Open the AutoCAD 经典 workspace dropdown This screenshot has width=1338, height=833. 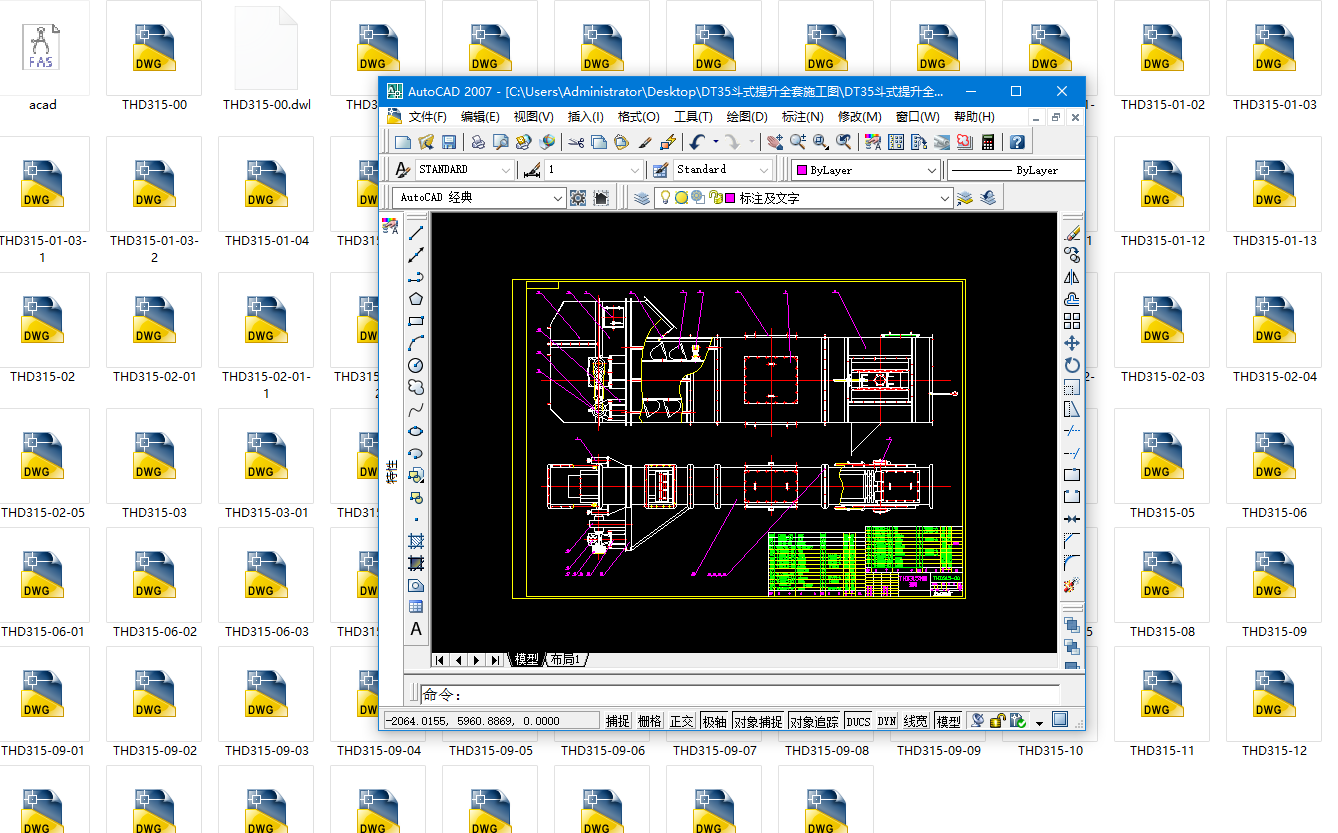(x=479, y=198)
